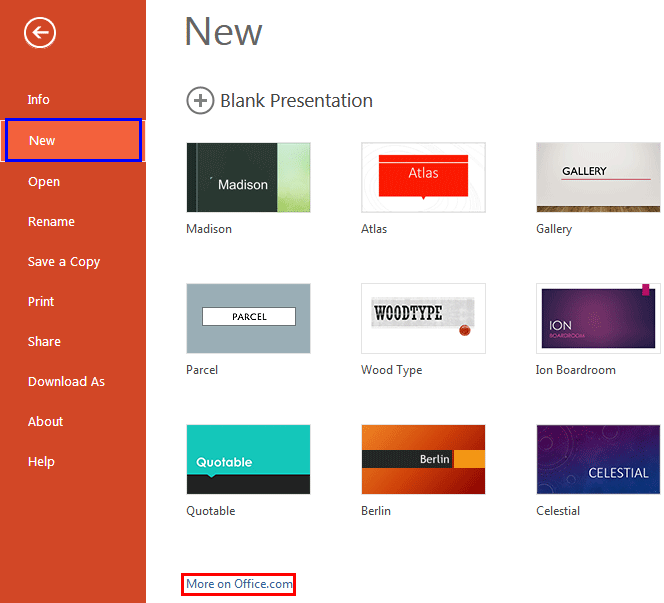
Task: Click the Berlin caption text
Action: pos(376,511)
